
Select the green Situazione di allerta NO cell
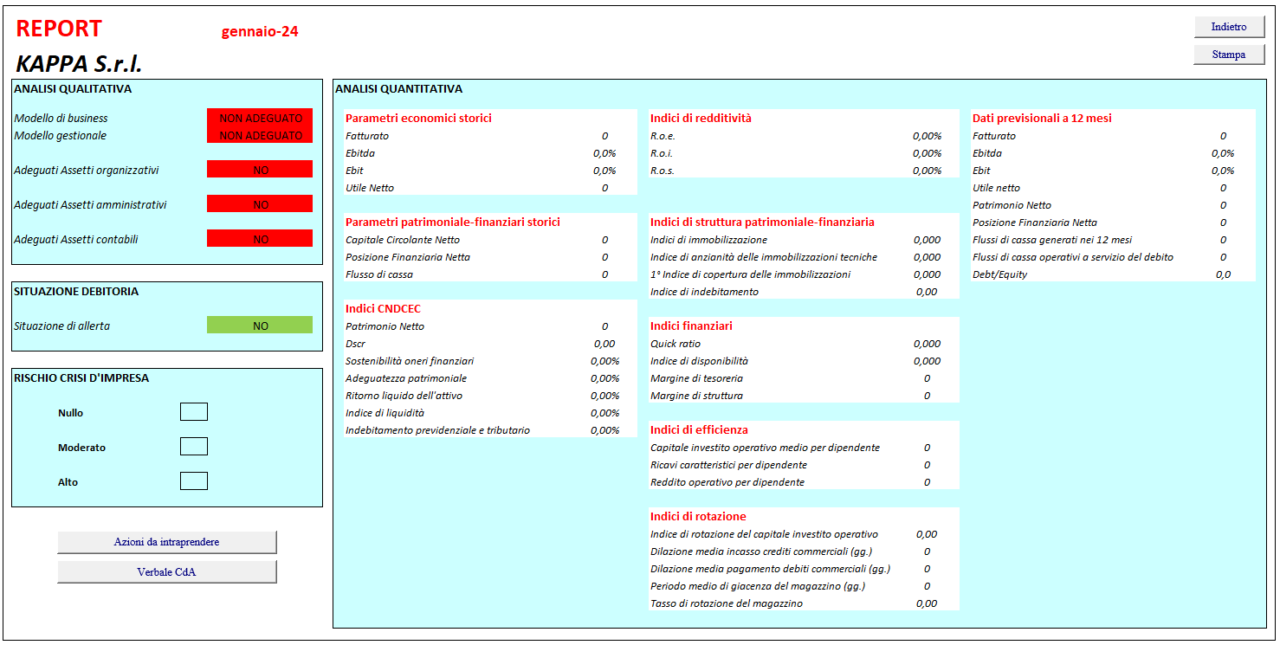point(260,325)
